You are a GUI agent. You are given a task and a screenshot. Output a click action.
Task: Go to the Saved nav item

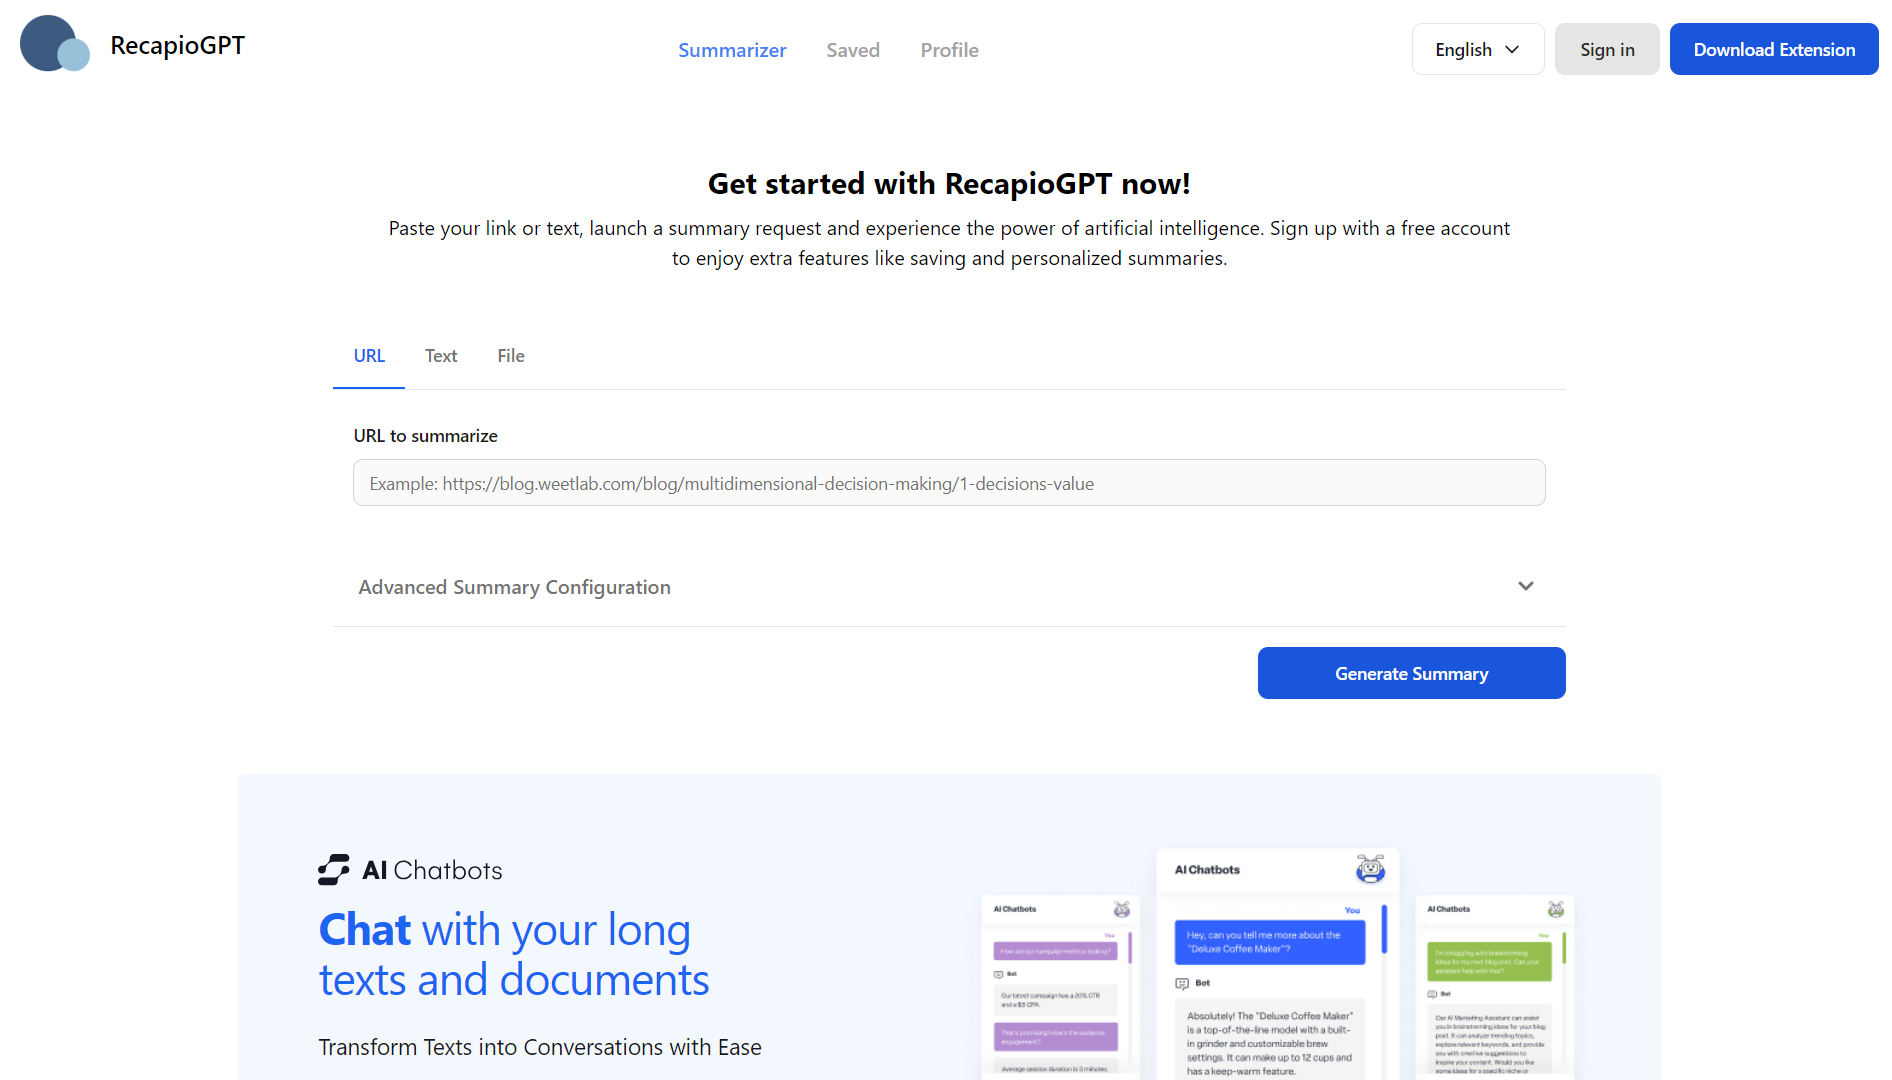(853, 50)
